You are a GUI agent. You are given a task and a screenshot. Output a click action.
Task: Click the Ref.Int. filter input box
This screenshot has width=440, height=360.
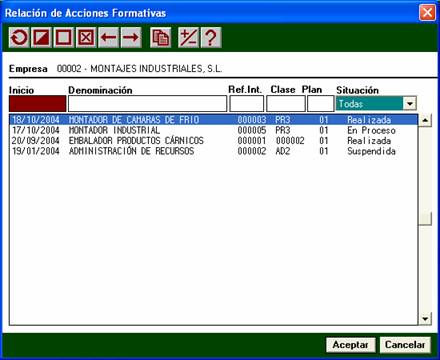click(x=247, y=104)
